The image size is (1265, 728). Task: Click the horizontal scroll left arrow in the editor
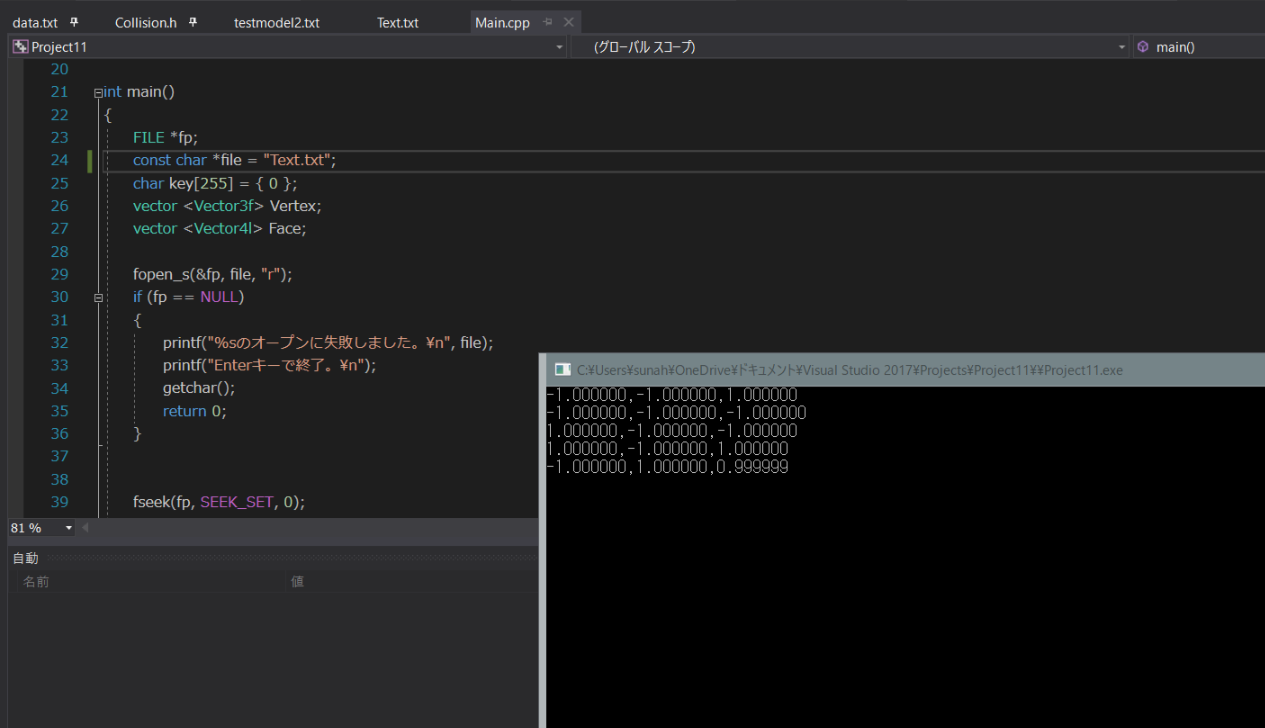(85, 528)
